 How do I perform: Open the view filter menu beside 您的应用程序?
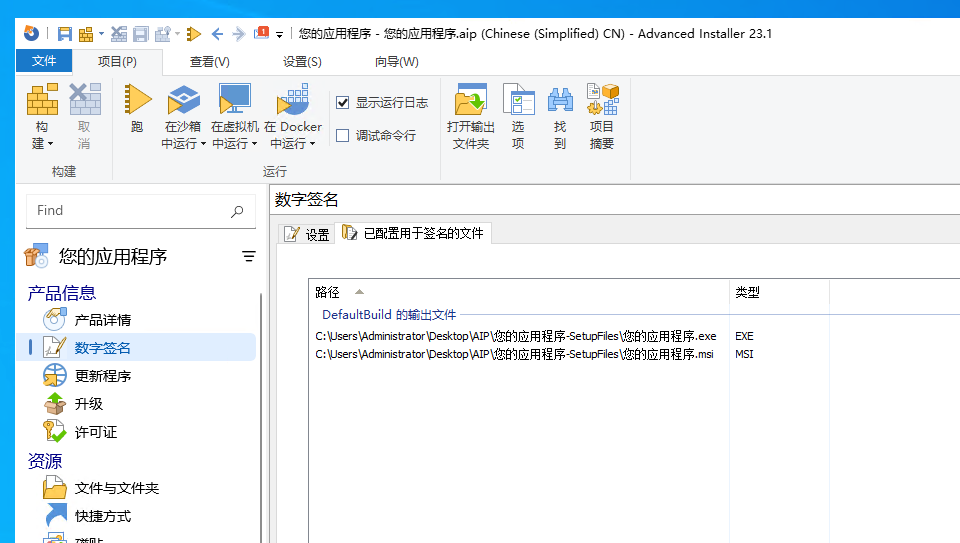click(x=249, y=257)
